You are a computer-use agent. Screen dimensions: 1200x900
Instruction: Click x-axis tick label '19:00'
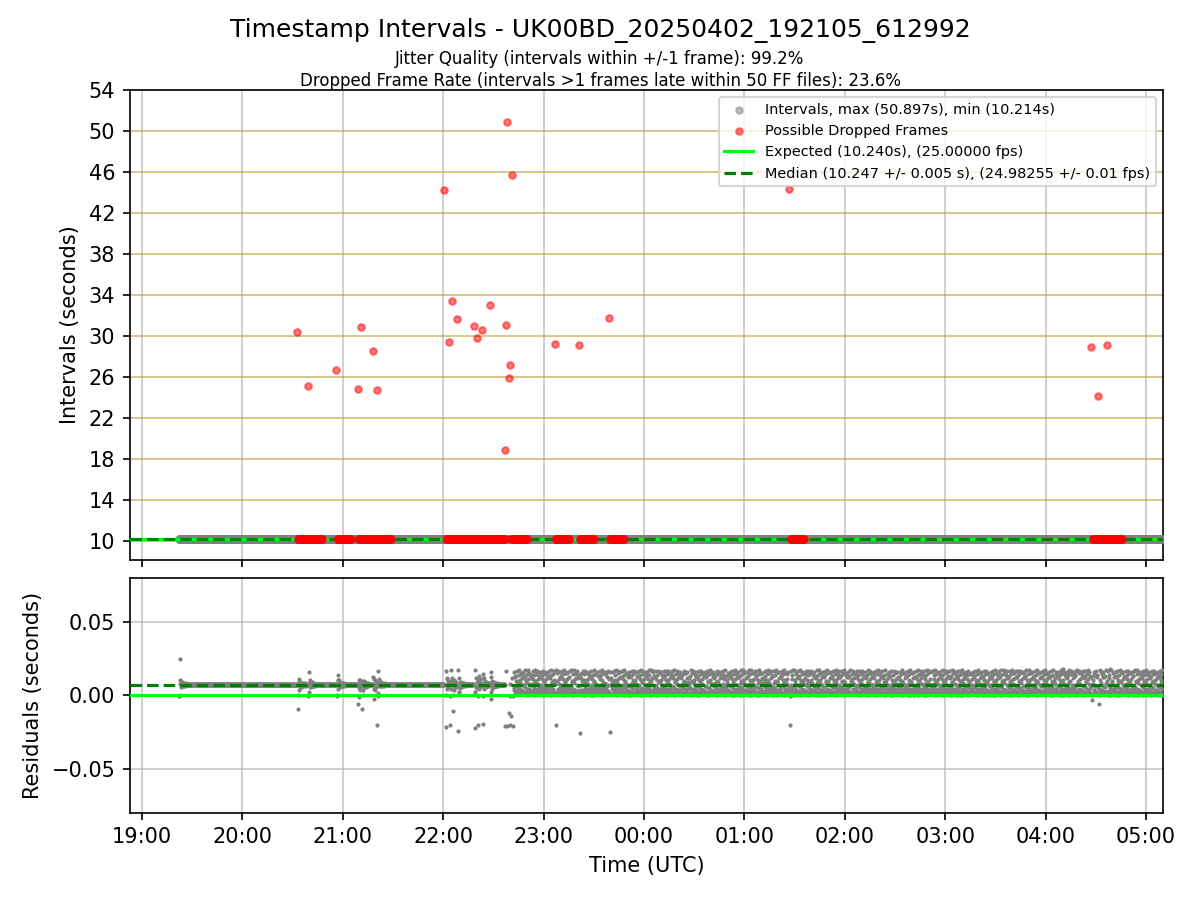pyautogui.click(x=142, y=834)
